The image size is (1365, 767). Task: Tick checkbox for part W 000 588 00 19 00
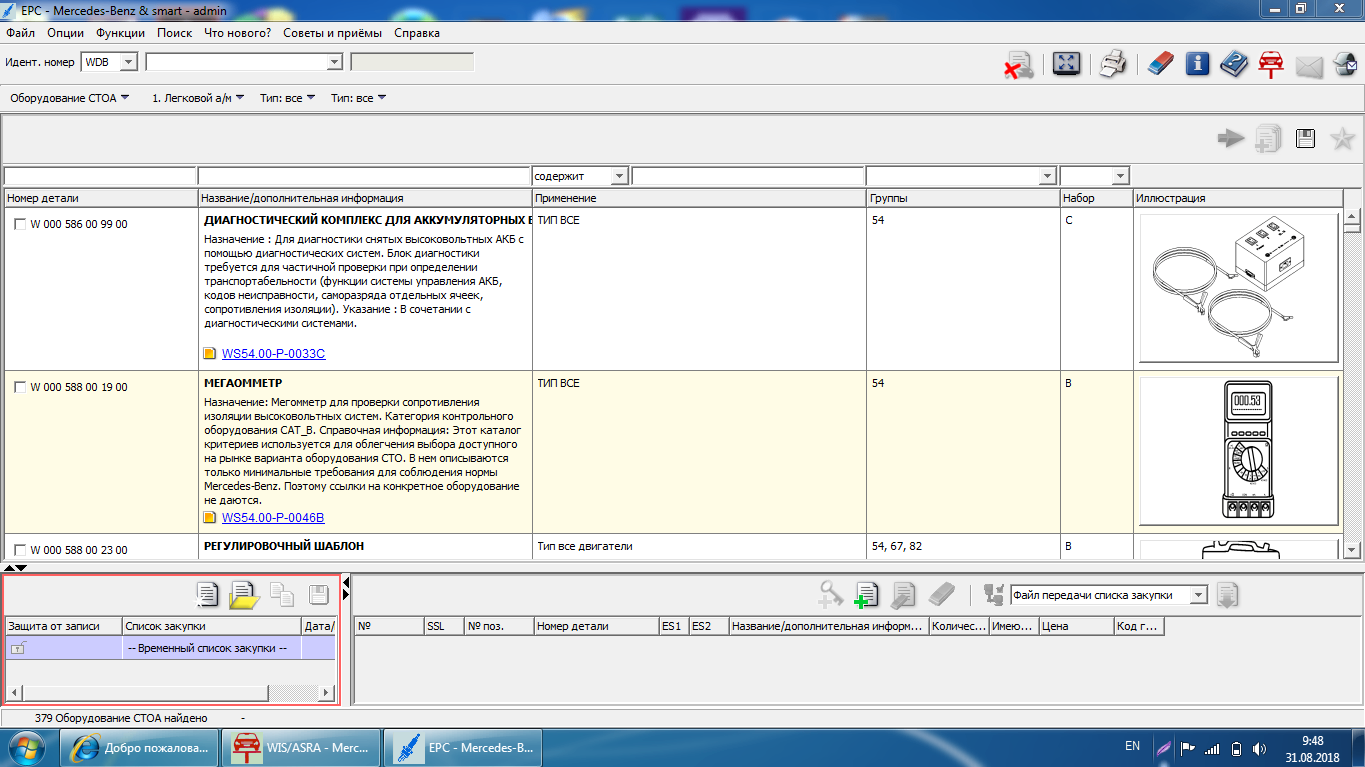[20, 387]
